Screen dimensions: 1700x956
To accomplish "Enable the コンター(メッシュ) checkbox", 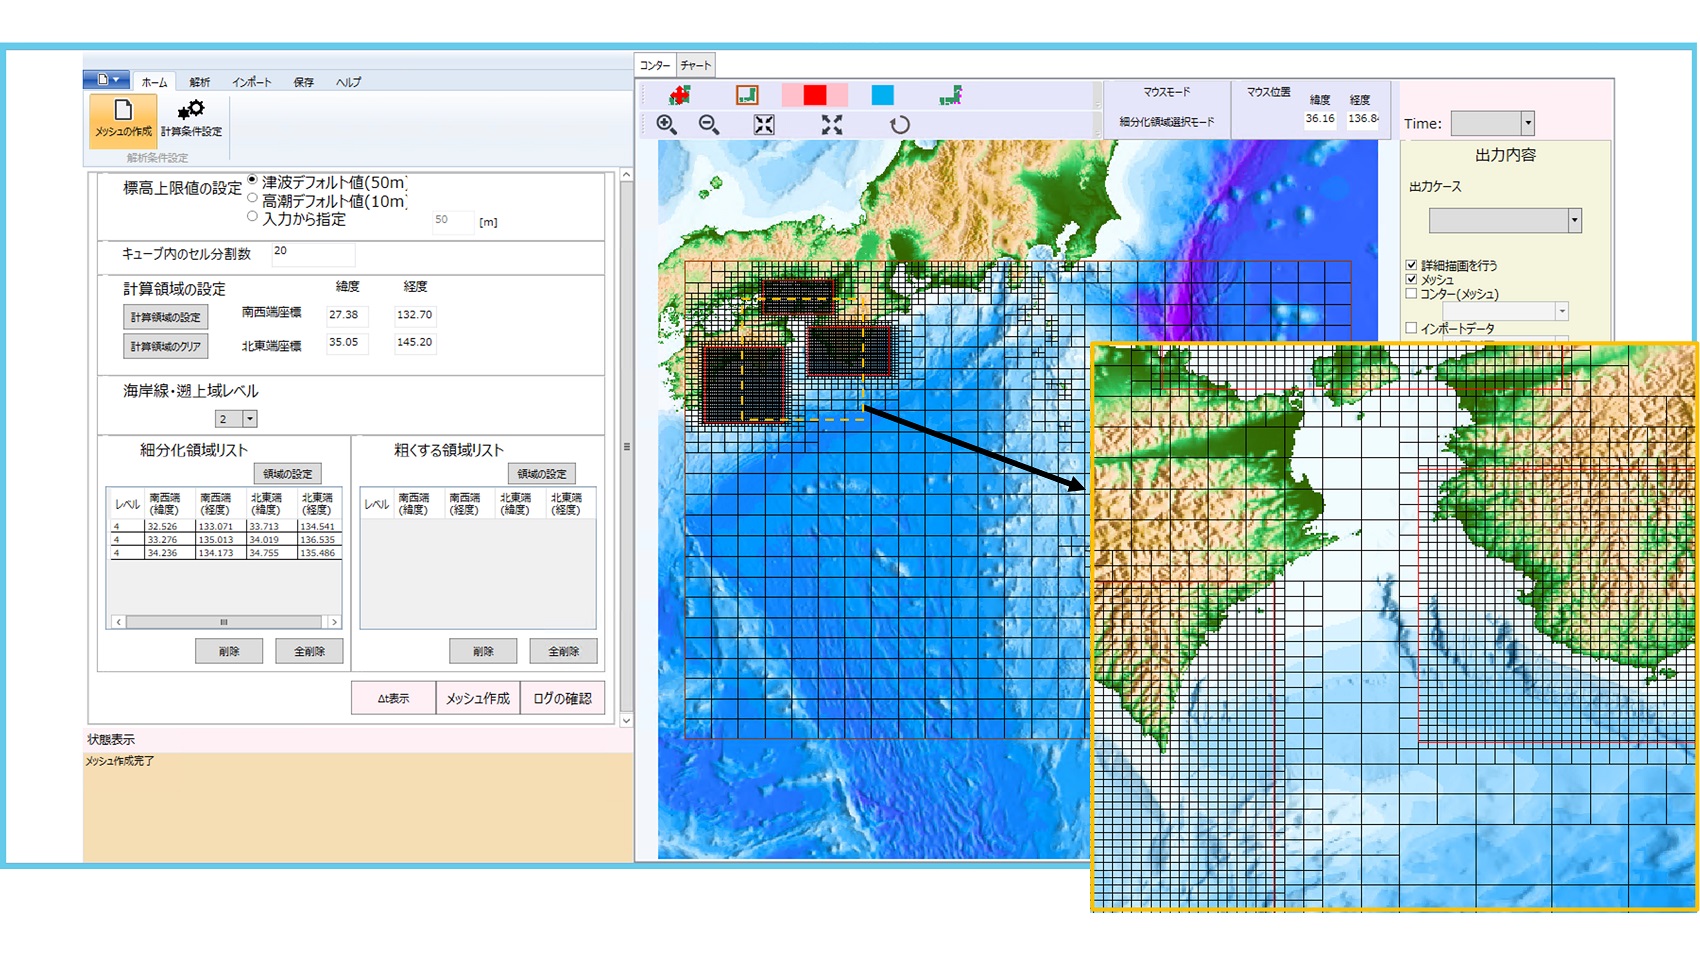I will tap(1411, 294).
